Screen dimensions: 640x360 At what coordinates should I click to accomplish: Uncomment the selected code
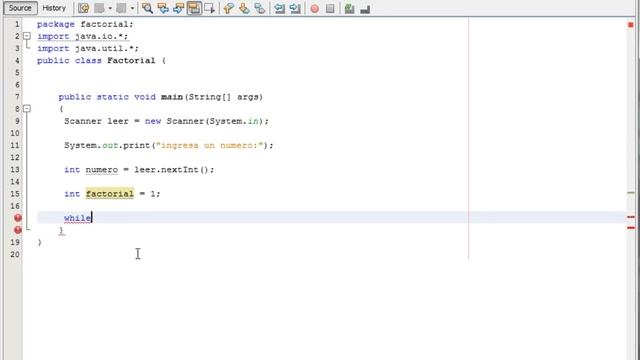point(365,8)
